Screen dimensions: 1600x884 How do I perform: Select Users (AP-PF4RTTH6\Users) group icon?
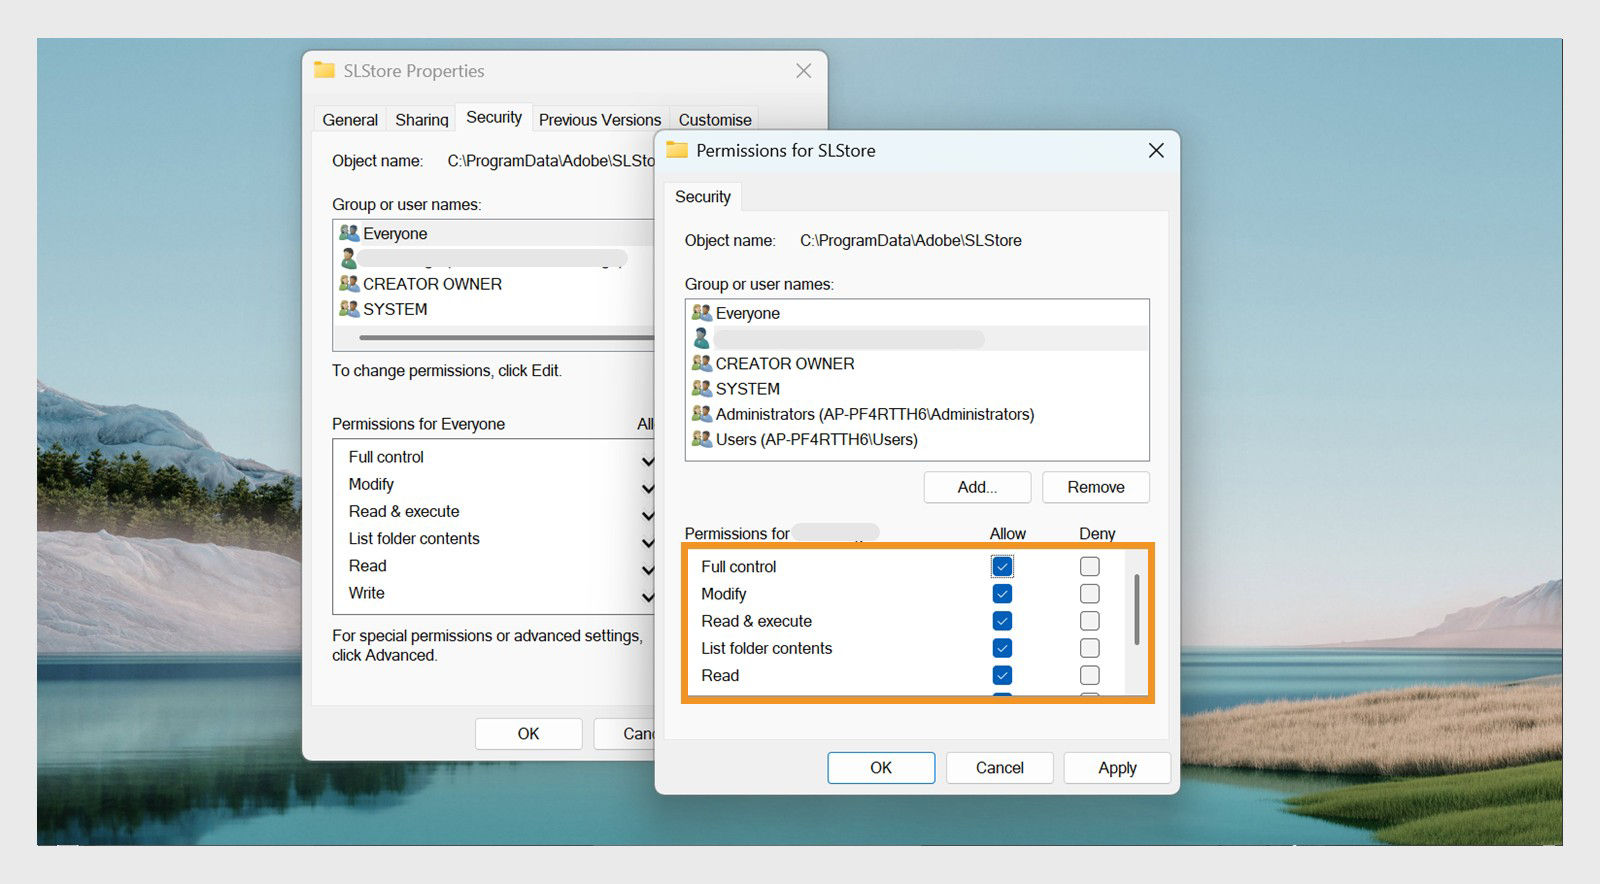[702, 438]
